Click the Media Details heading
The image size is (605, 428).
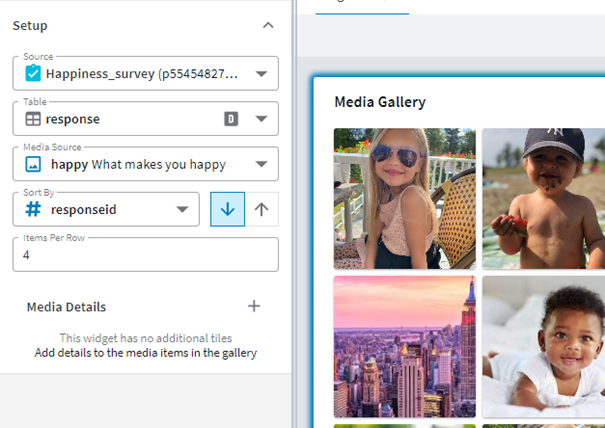[66, 307]
